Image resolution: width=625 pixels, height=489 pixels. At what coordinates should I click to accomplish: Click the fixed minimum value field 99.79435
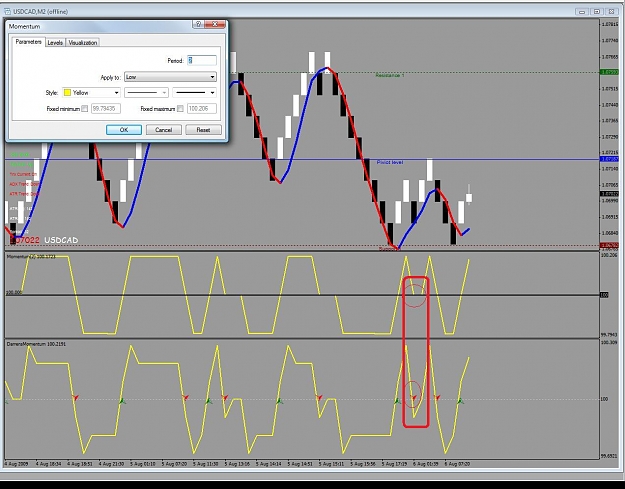coord(106,108)
